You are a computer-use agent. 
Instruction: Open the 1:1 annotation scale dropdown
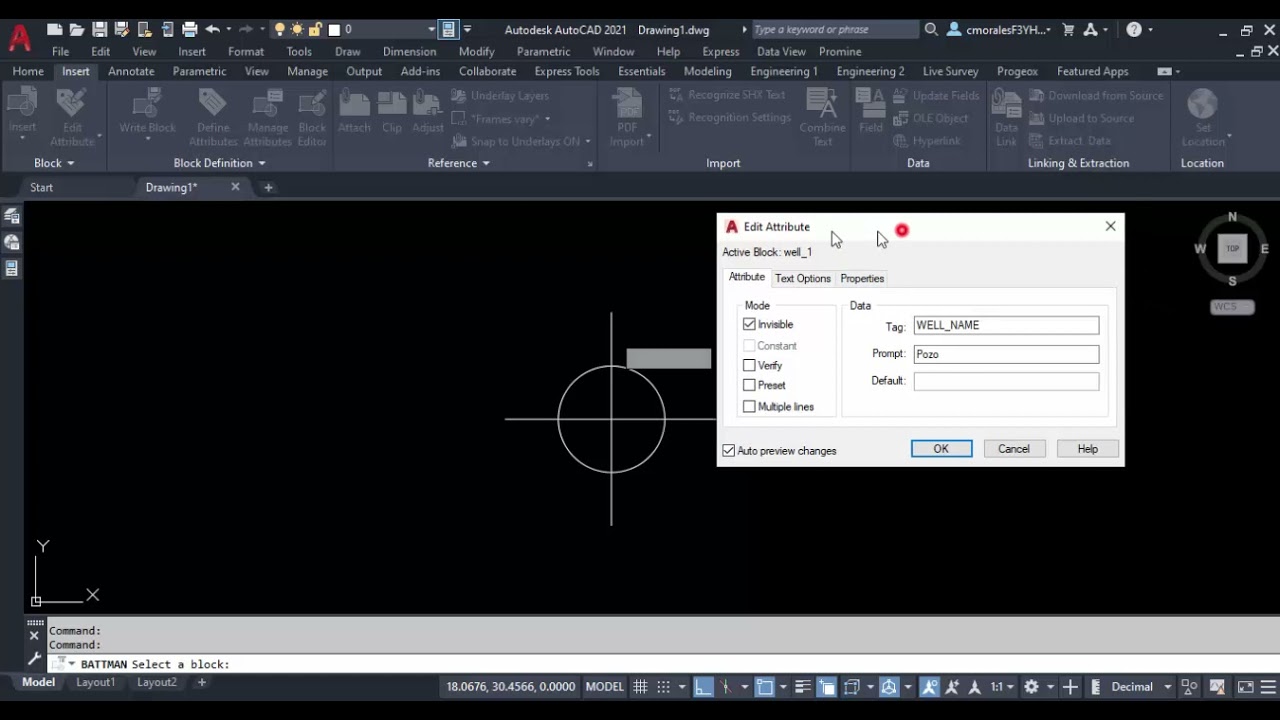(1003, 687)
